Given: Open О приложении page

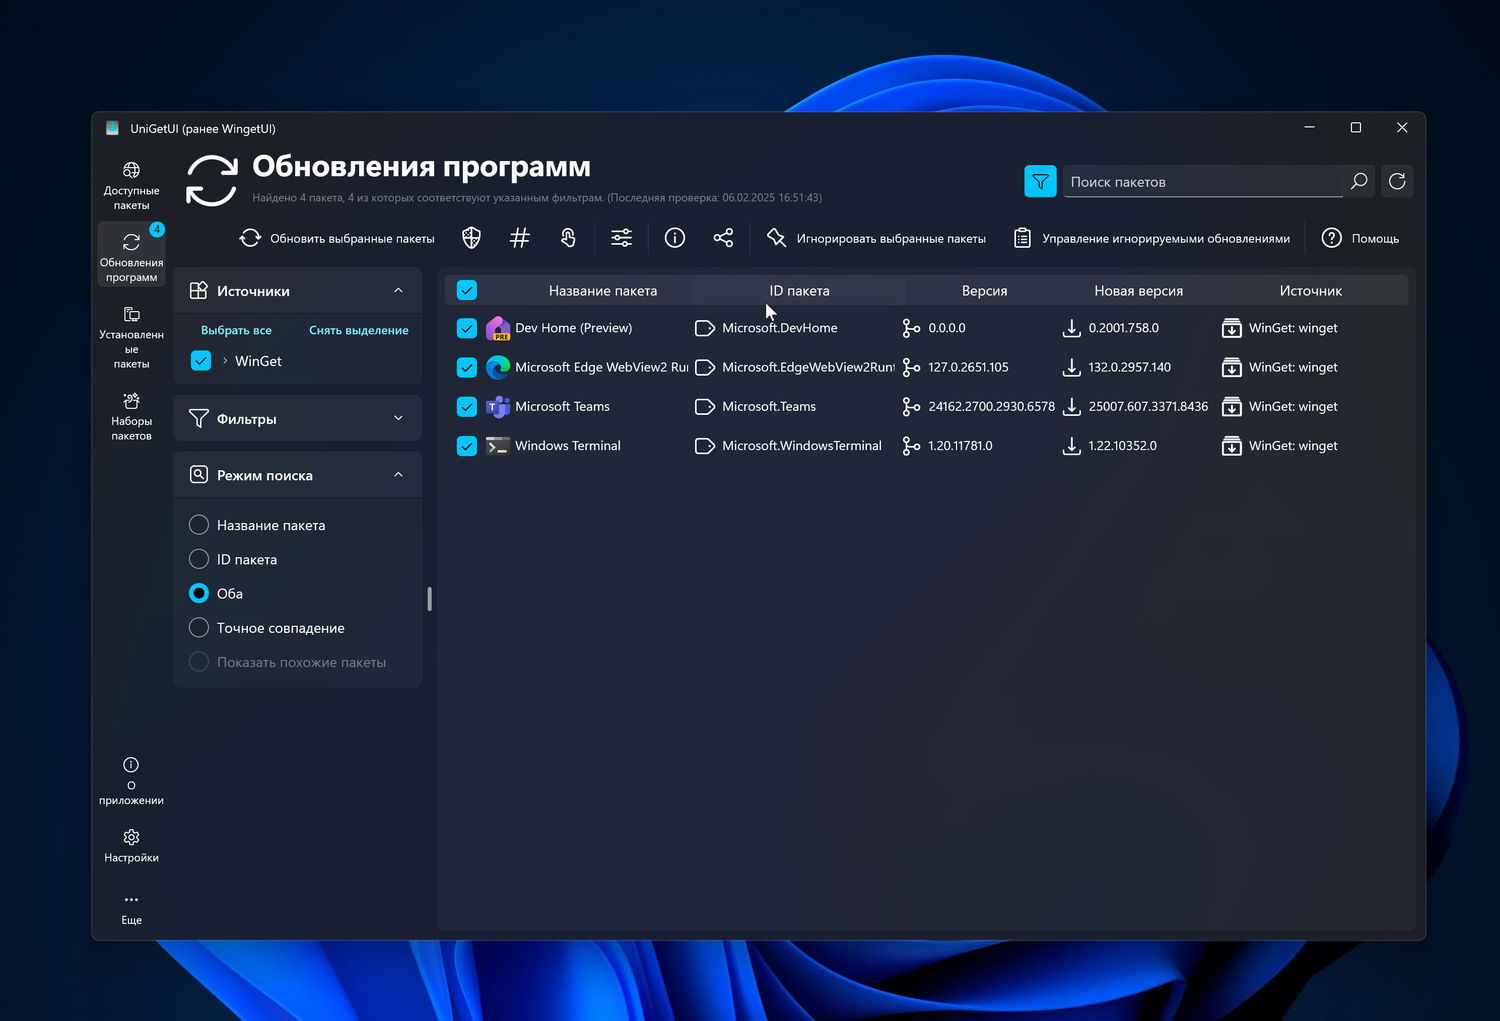Looking at the screenshot, I should click(x=131, y=781).
